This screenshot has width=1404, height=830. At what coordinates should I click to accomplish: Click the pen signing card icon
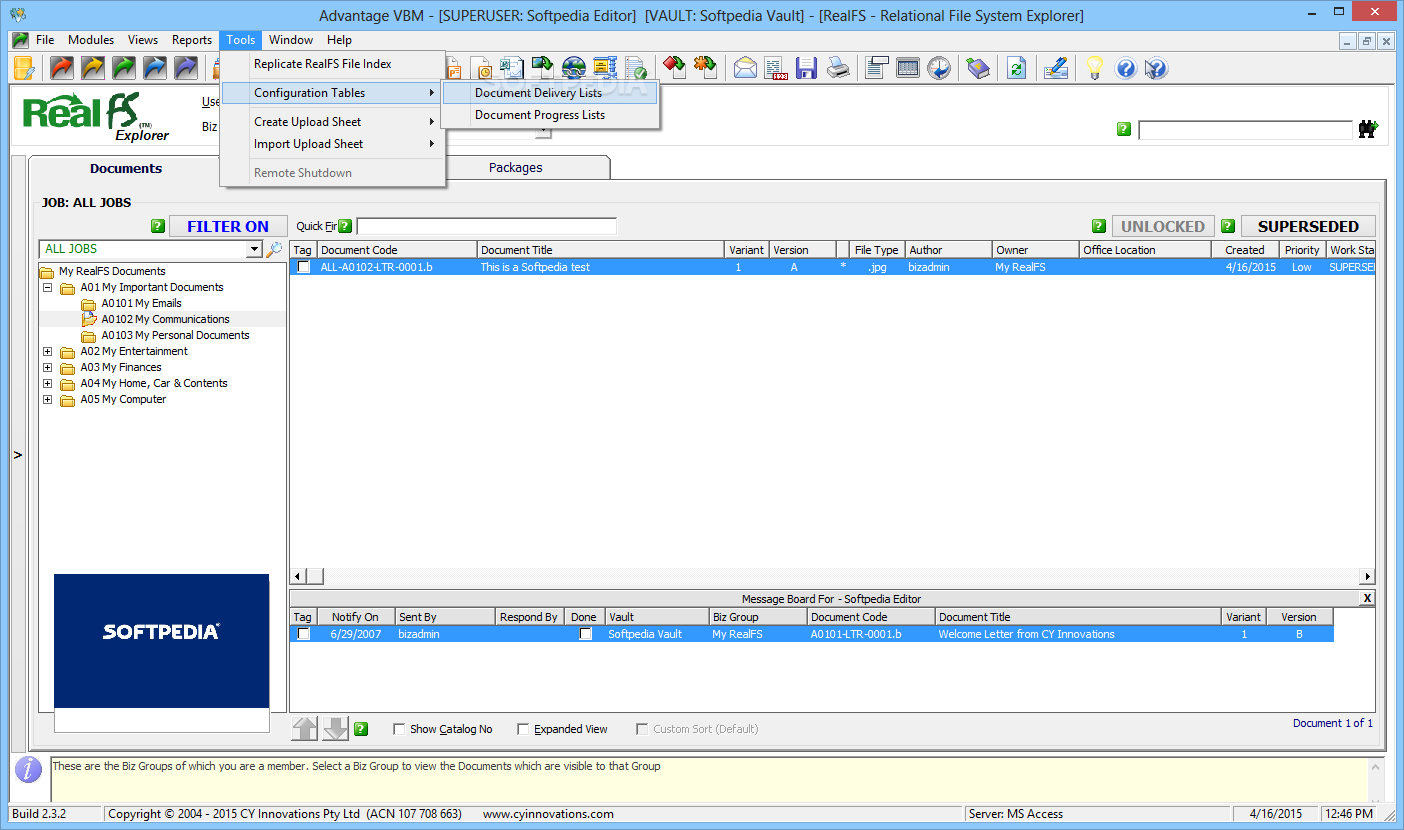tap(1056, 68)
